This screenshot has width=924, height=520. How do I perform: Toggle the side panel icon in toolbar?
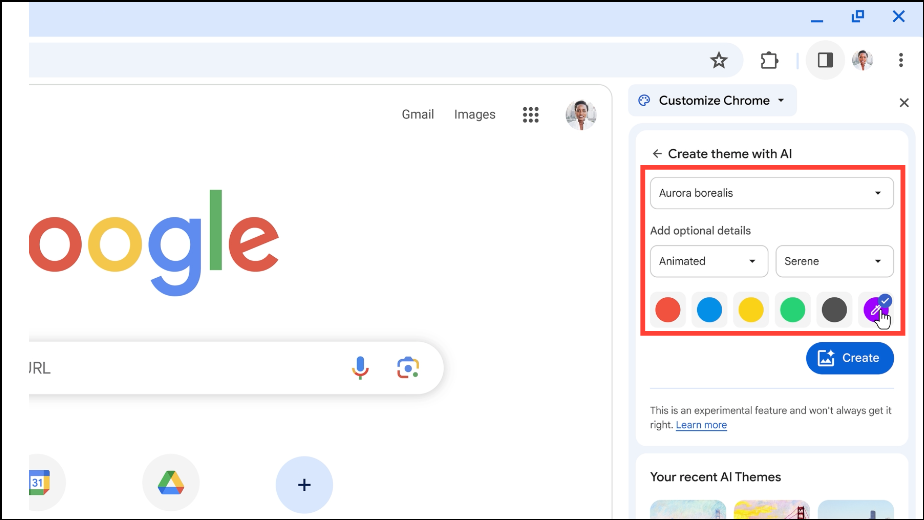pyautogui.click(x=825, y=60)
